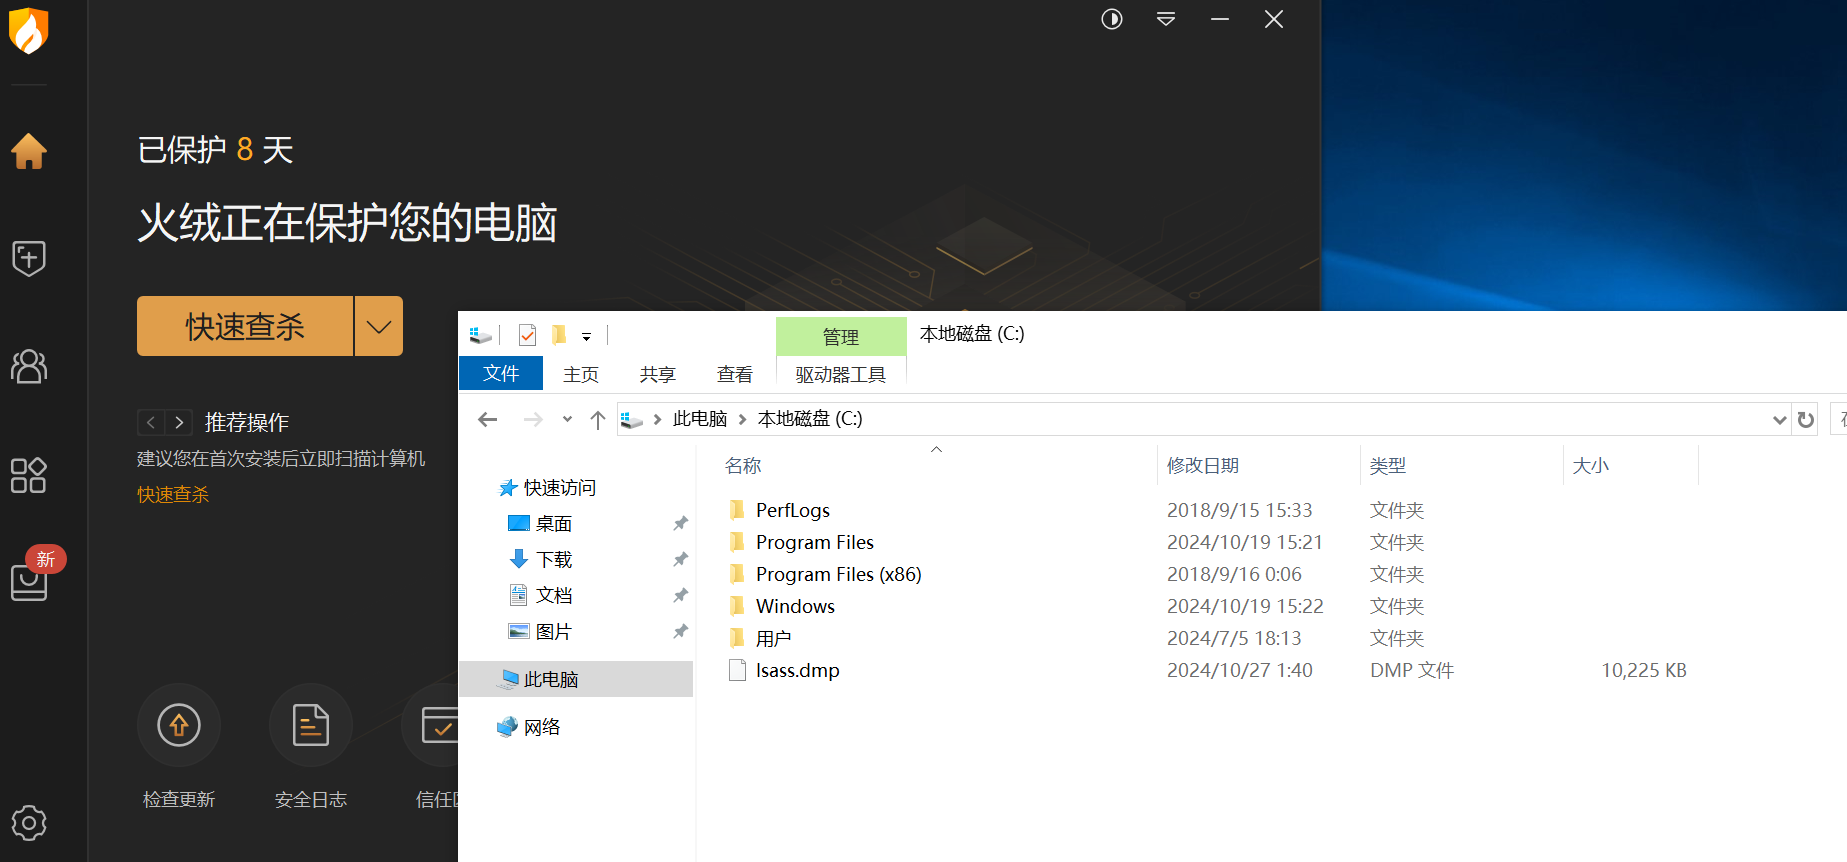
Task: Select 桌面 in navigation pane
Action: click(x=554, y=524)
